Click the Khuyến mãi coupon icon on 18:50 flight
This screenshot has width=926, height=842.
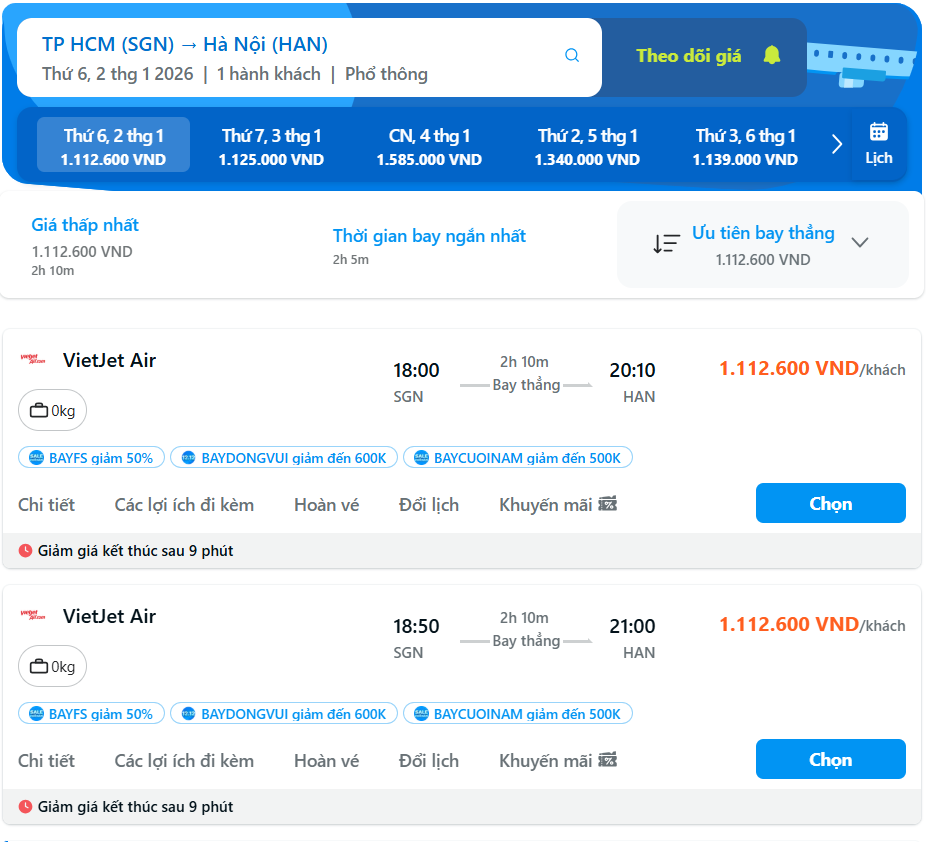pos(607,761)
